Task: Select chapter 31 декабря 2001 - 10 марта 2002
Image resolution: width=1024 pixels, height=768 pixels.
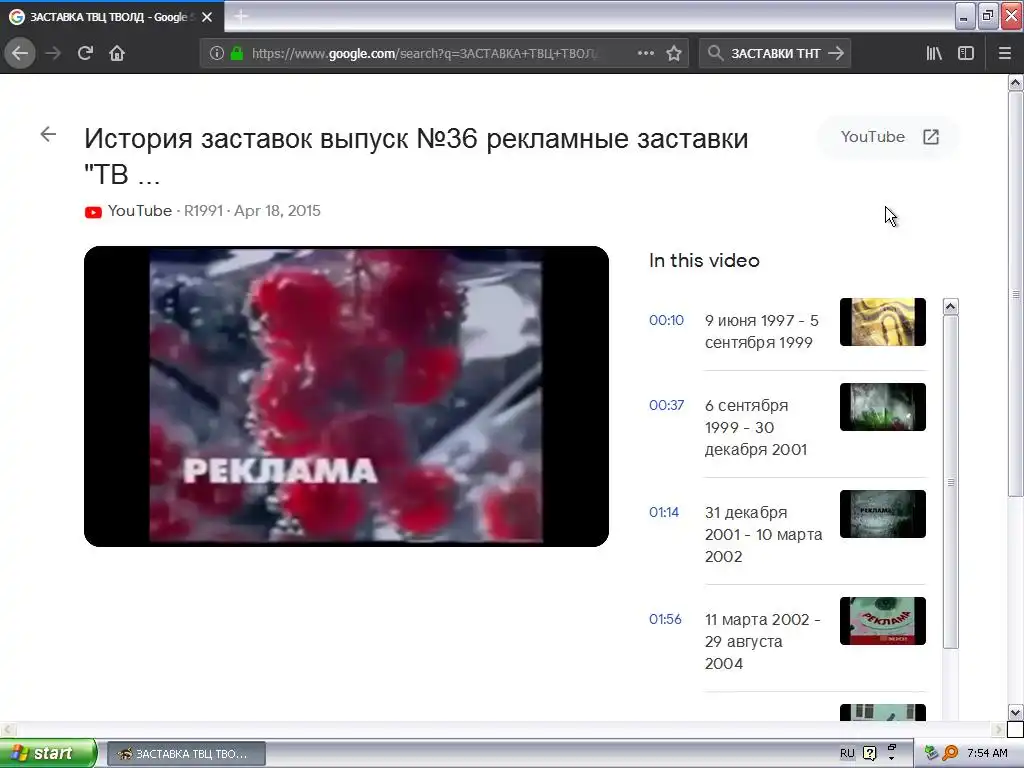Action: tap(763, 534)
